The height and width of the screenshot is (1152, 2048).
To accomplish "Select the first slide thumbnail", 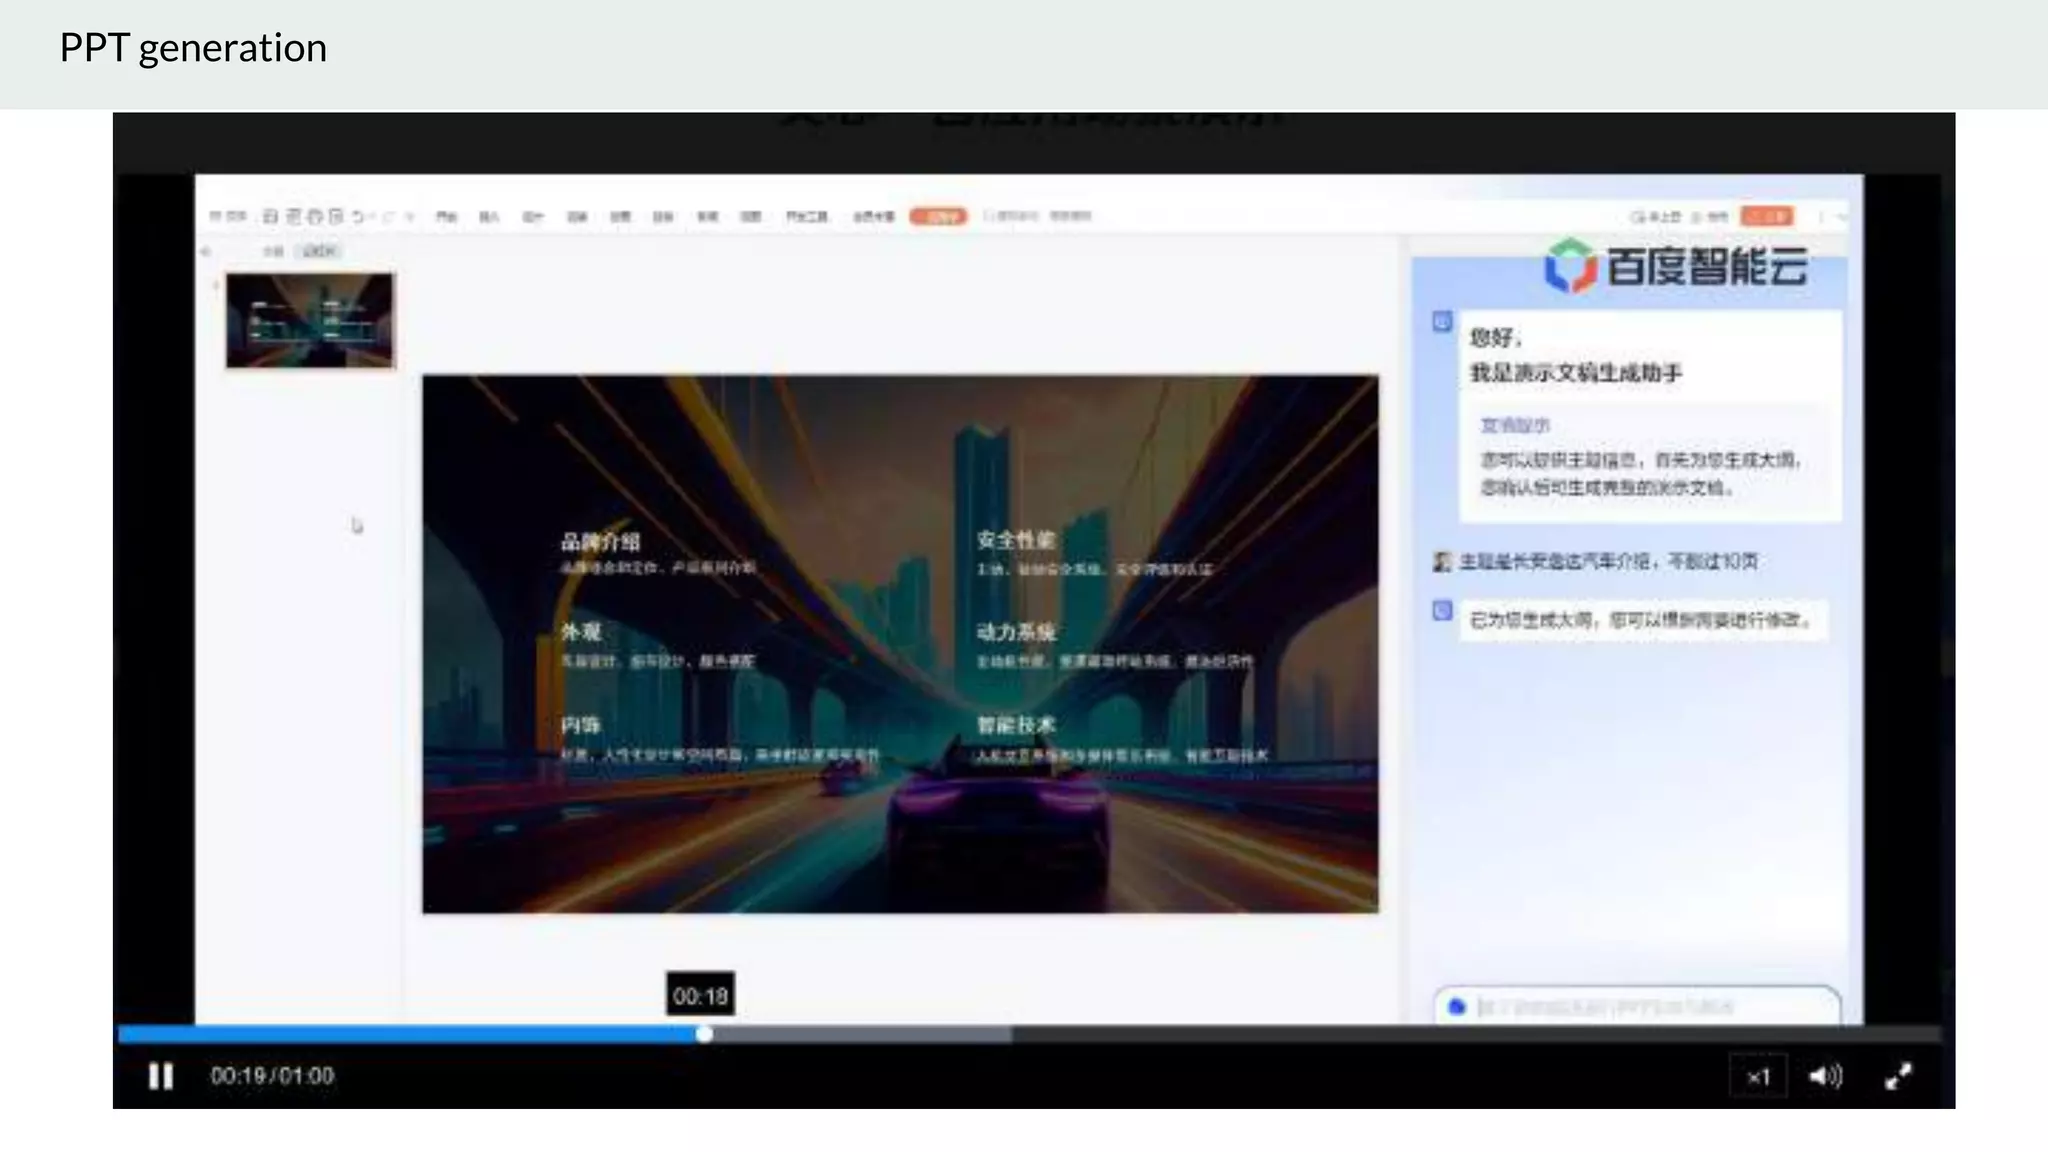I will pyautogui.click(x=310, y=320).
